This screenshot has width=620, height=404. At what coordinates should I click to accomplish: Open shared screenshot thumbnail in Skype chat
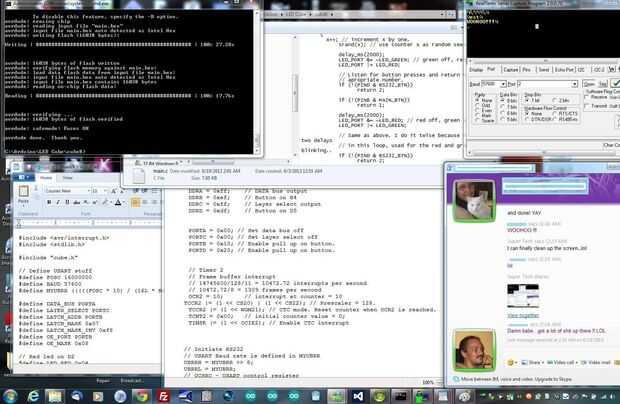coord(523,296)
